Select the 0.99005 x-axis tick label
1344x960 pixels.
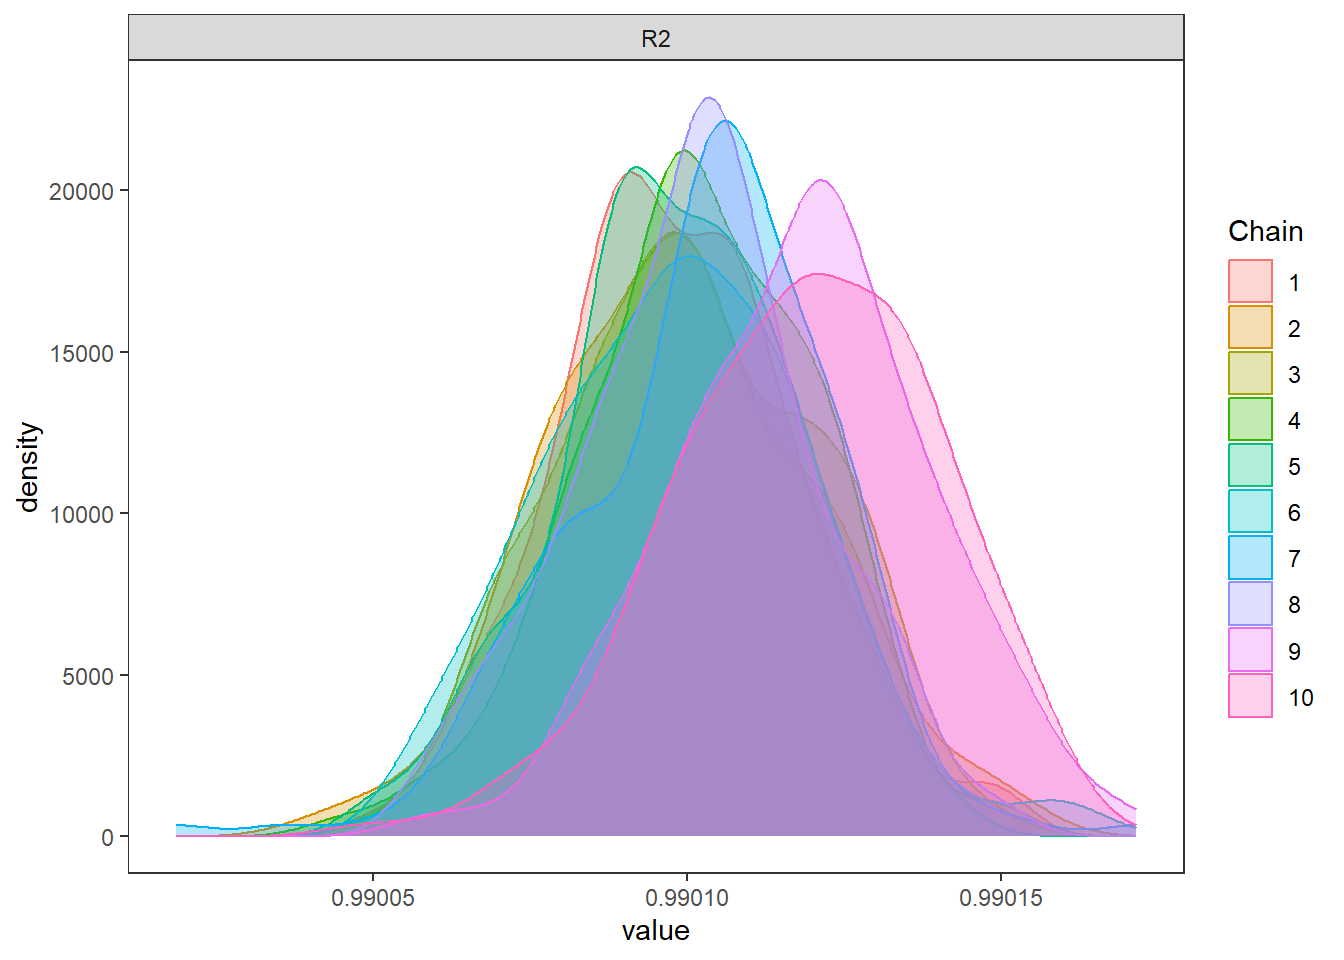(x=373, y=898)
